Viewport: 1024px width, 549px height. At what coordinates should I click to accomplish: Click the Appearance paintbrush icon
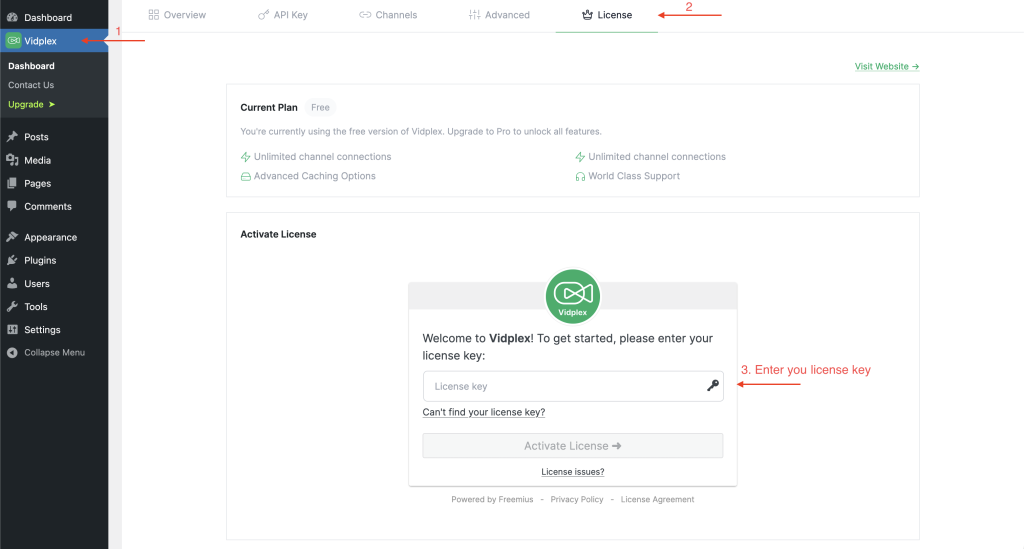click(x=13, y=237)
